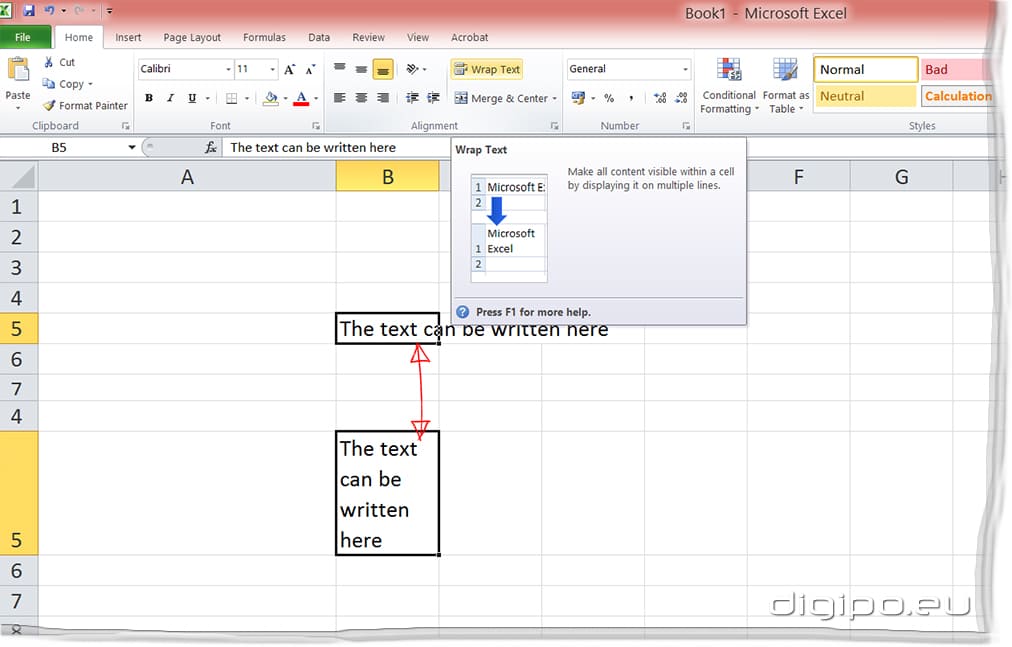This screenshot has width=1012, height=647.
Task: Click the Insert Function fx icon
Action: click(210, 148)
